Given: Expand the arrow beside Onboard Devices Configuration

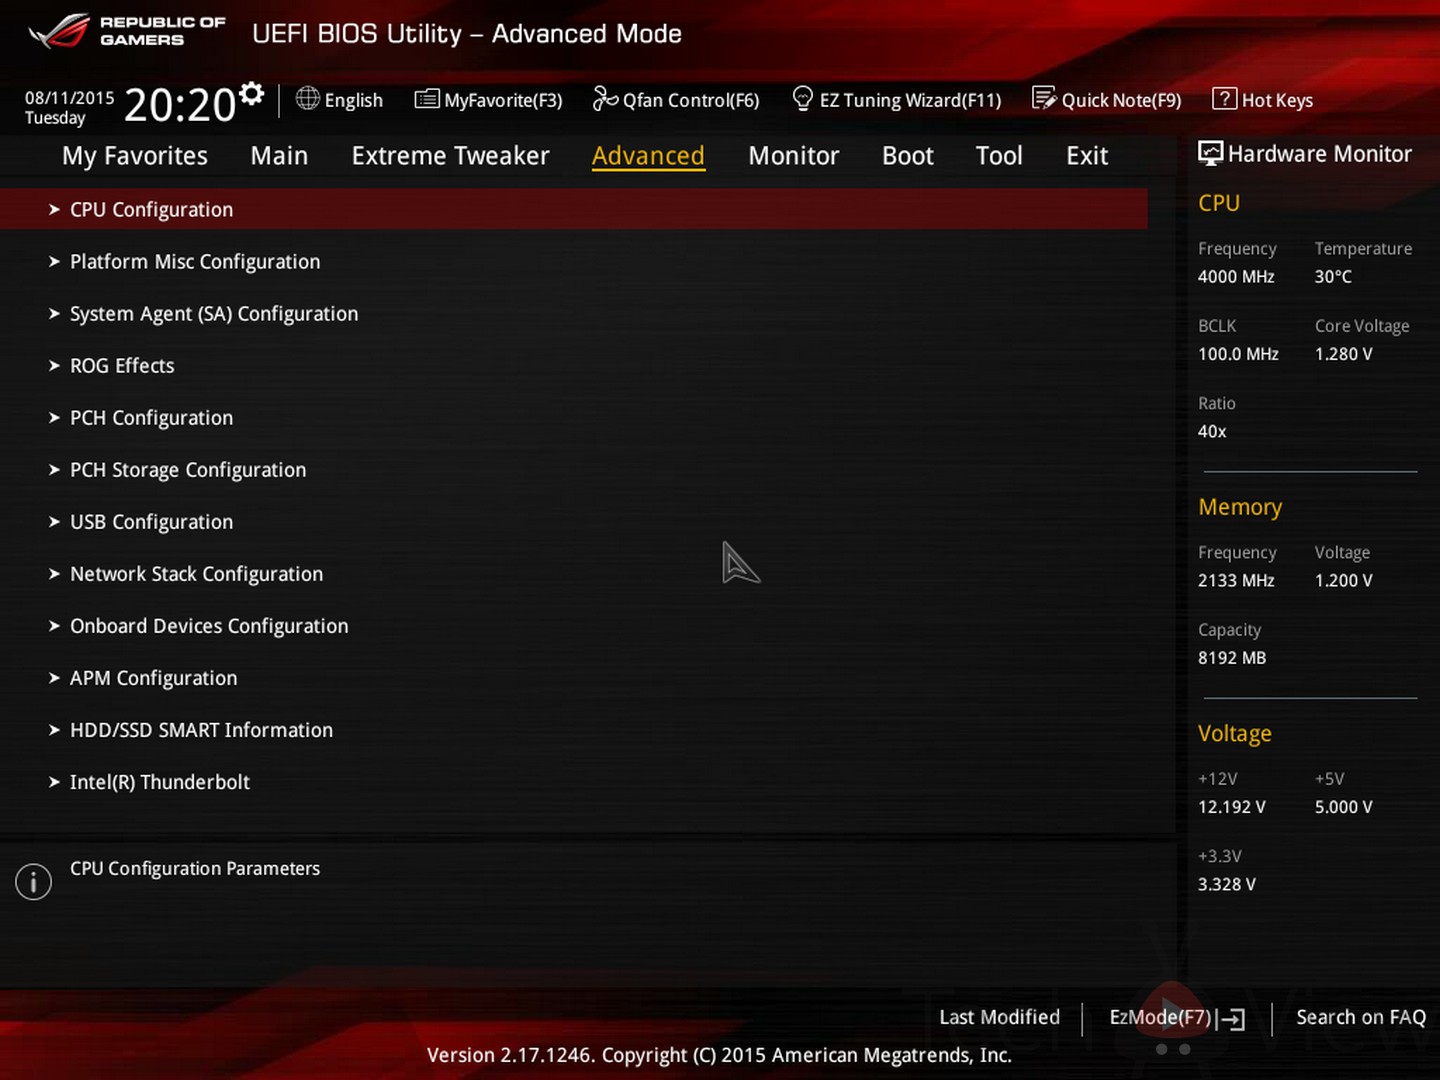Looking at the screenshot, I should click(x=54, y=625).
